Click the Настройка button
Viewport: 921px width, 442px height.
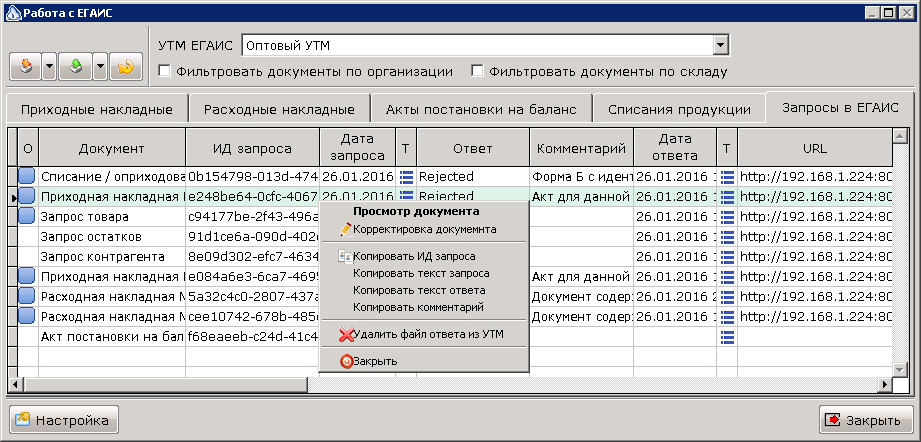pos(64,420)
